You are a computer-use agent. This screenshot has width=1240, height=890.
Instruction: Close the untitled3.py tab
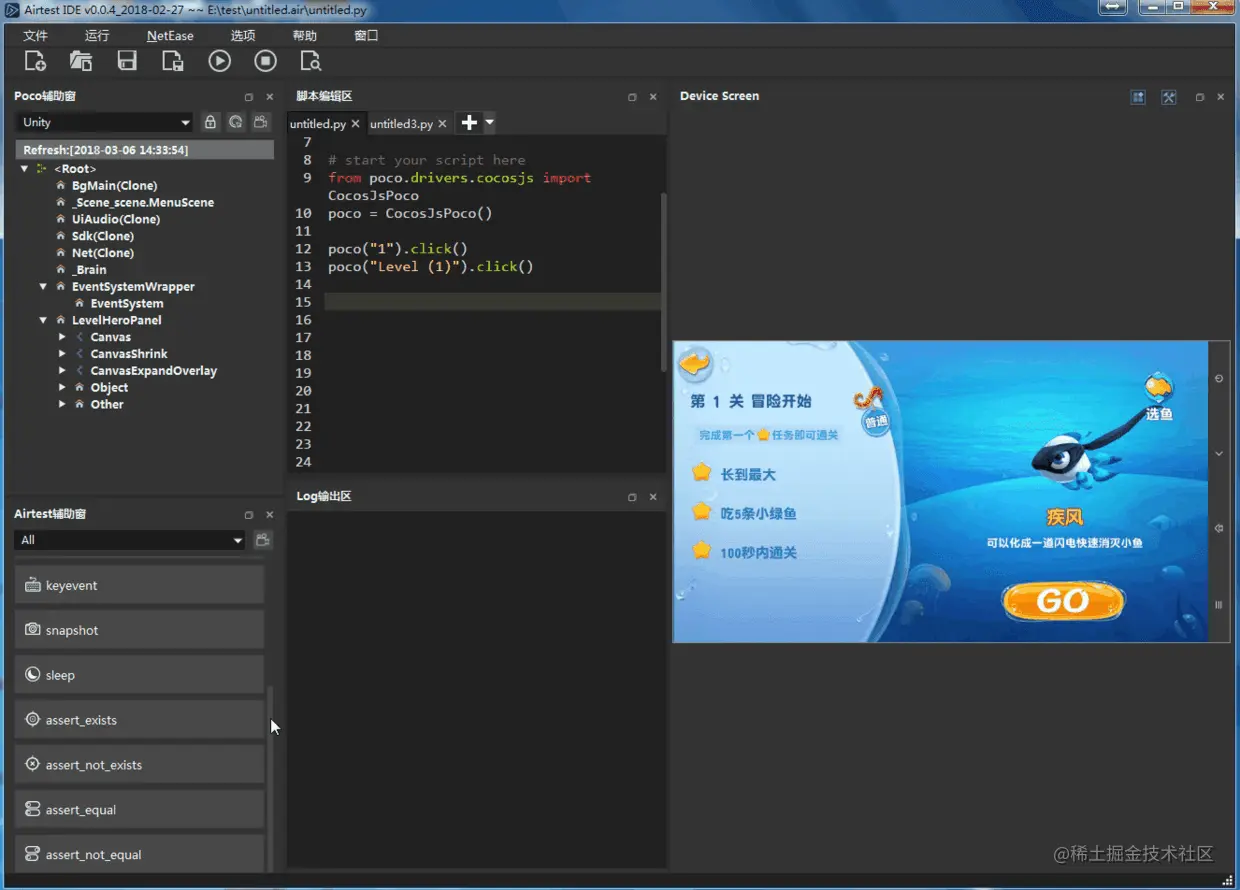click(x=443, y=124)
